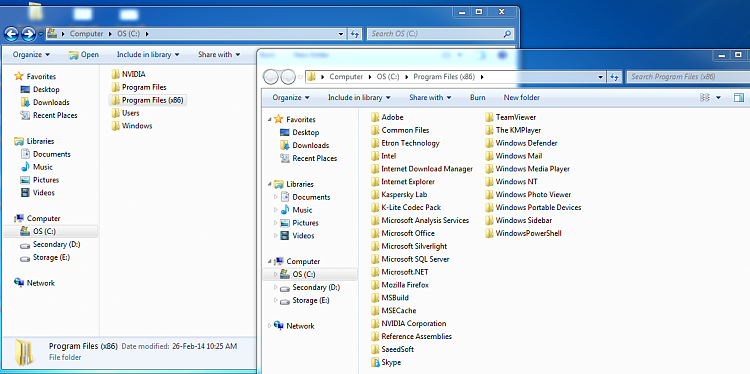Toggle preview pane icon in front window
This screenshot has width=750, height=374.
pyautogui.click(x=739, y=98)
